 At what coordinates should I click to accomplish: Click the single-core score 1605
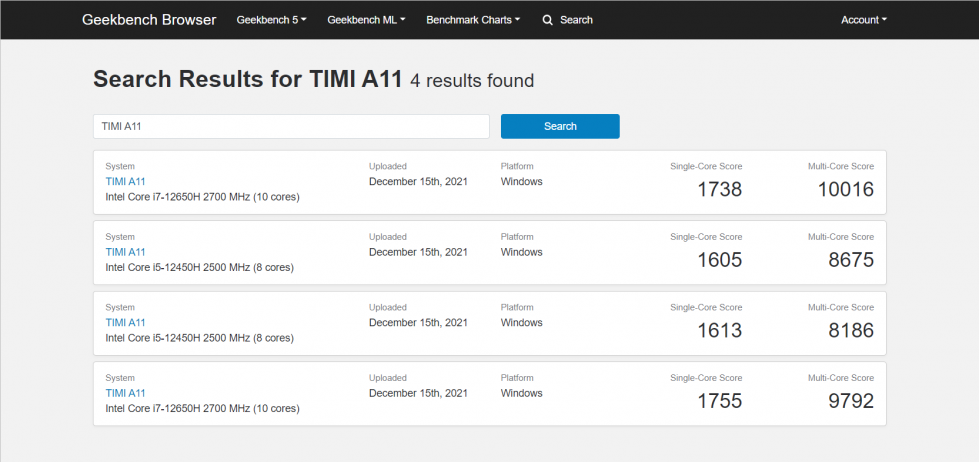[719, 260]
